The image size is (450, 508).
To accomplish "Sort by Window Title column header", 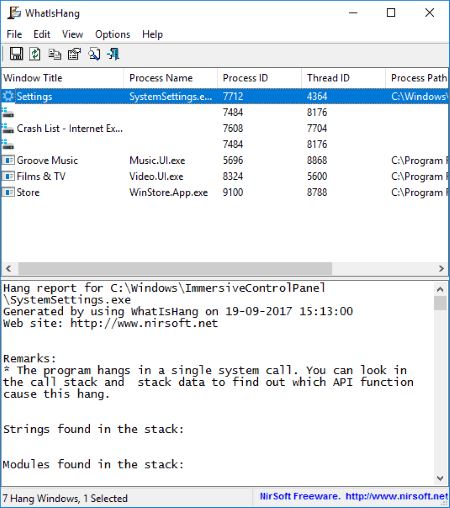I will [x=63, y=78].
